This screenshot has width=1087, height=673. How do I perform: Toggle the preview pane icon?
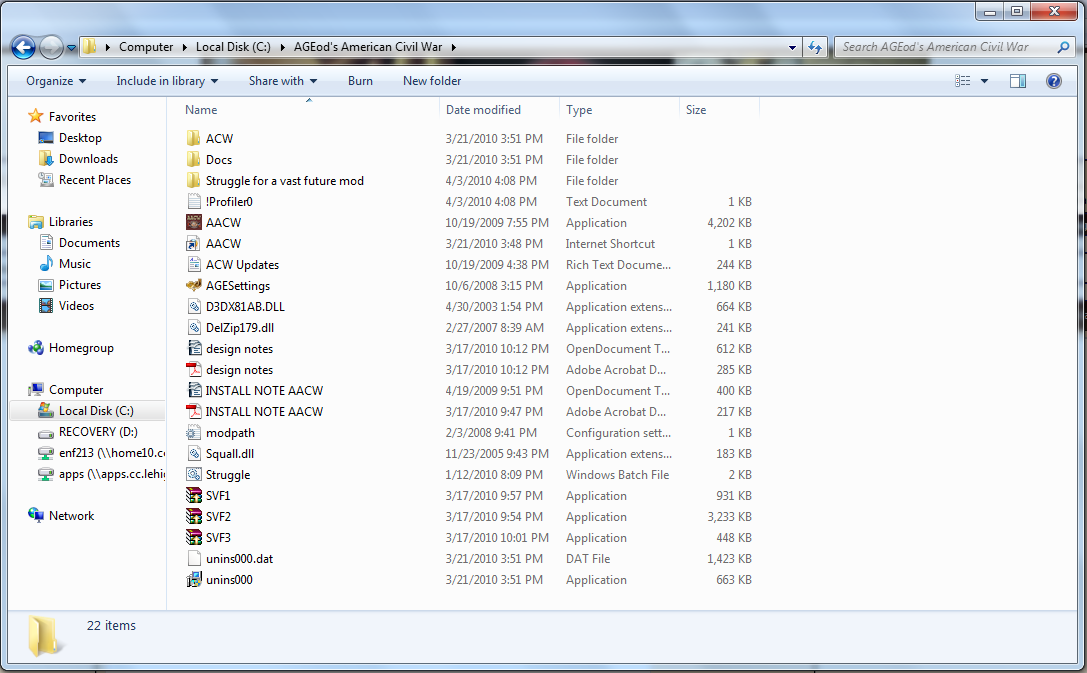(1017, 81)
